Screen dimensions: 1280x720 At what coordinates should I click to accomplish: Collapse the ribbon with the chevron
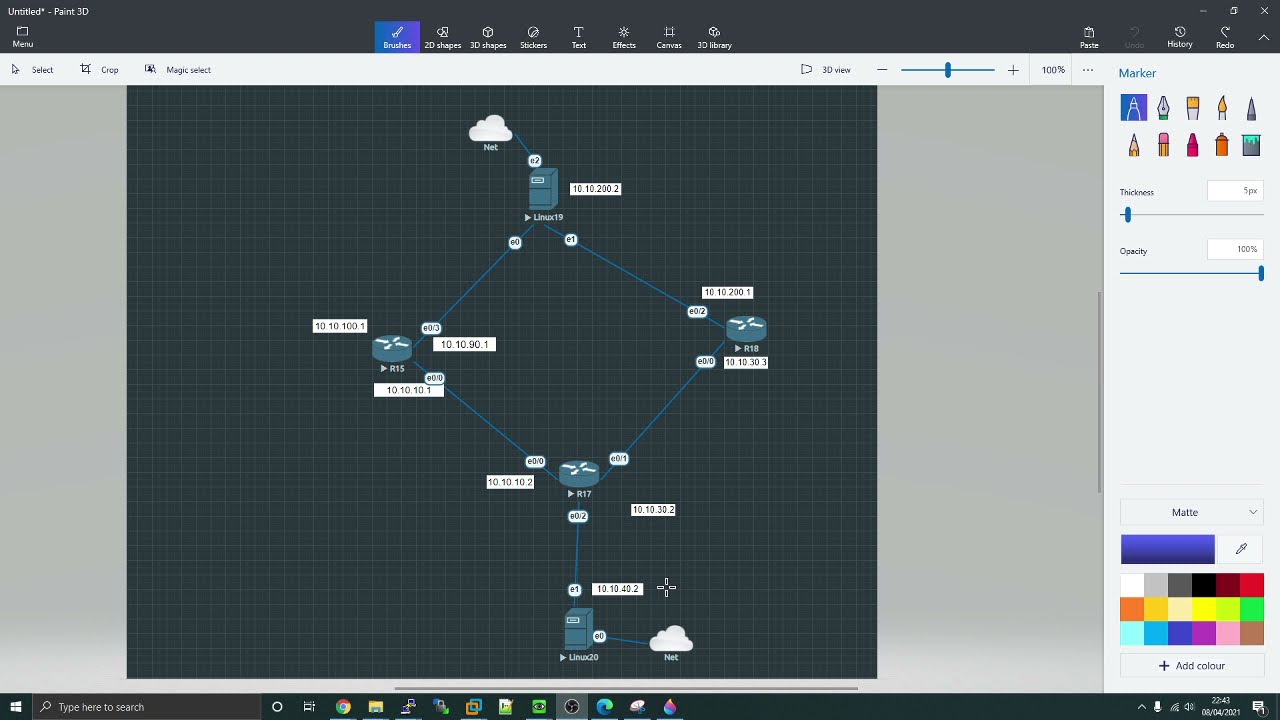[1264, 37]
